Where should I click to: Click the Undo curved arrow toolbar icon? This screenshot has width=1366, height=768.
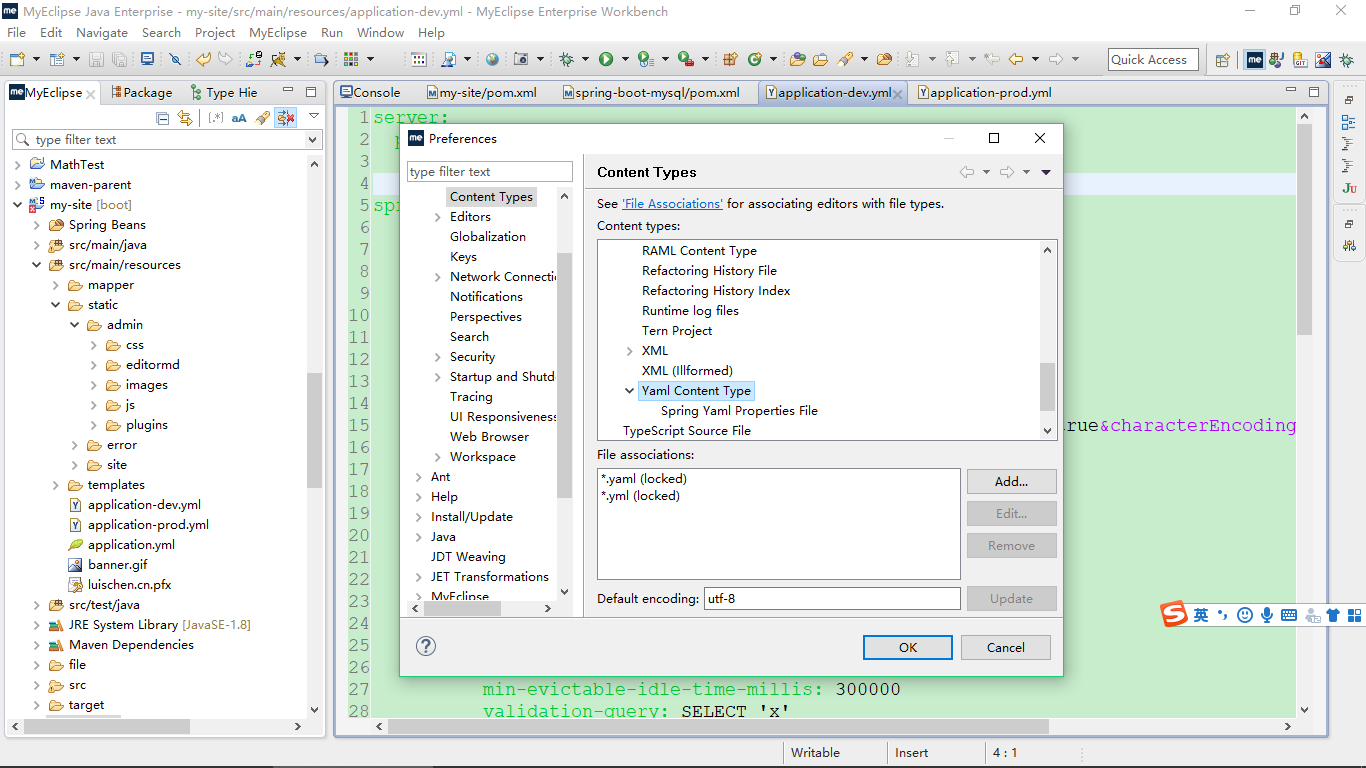point(204,59)
